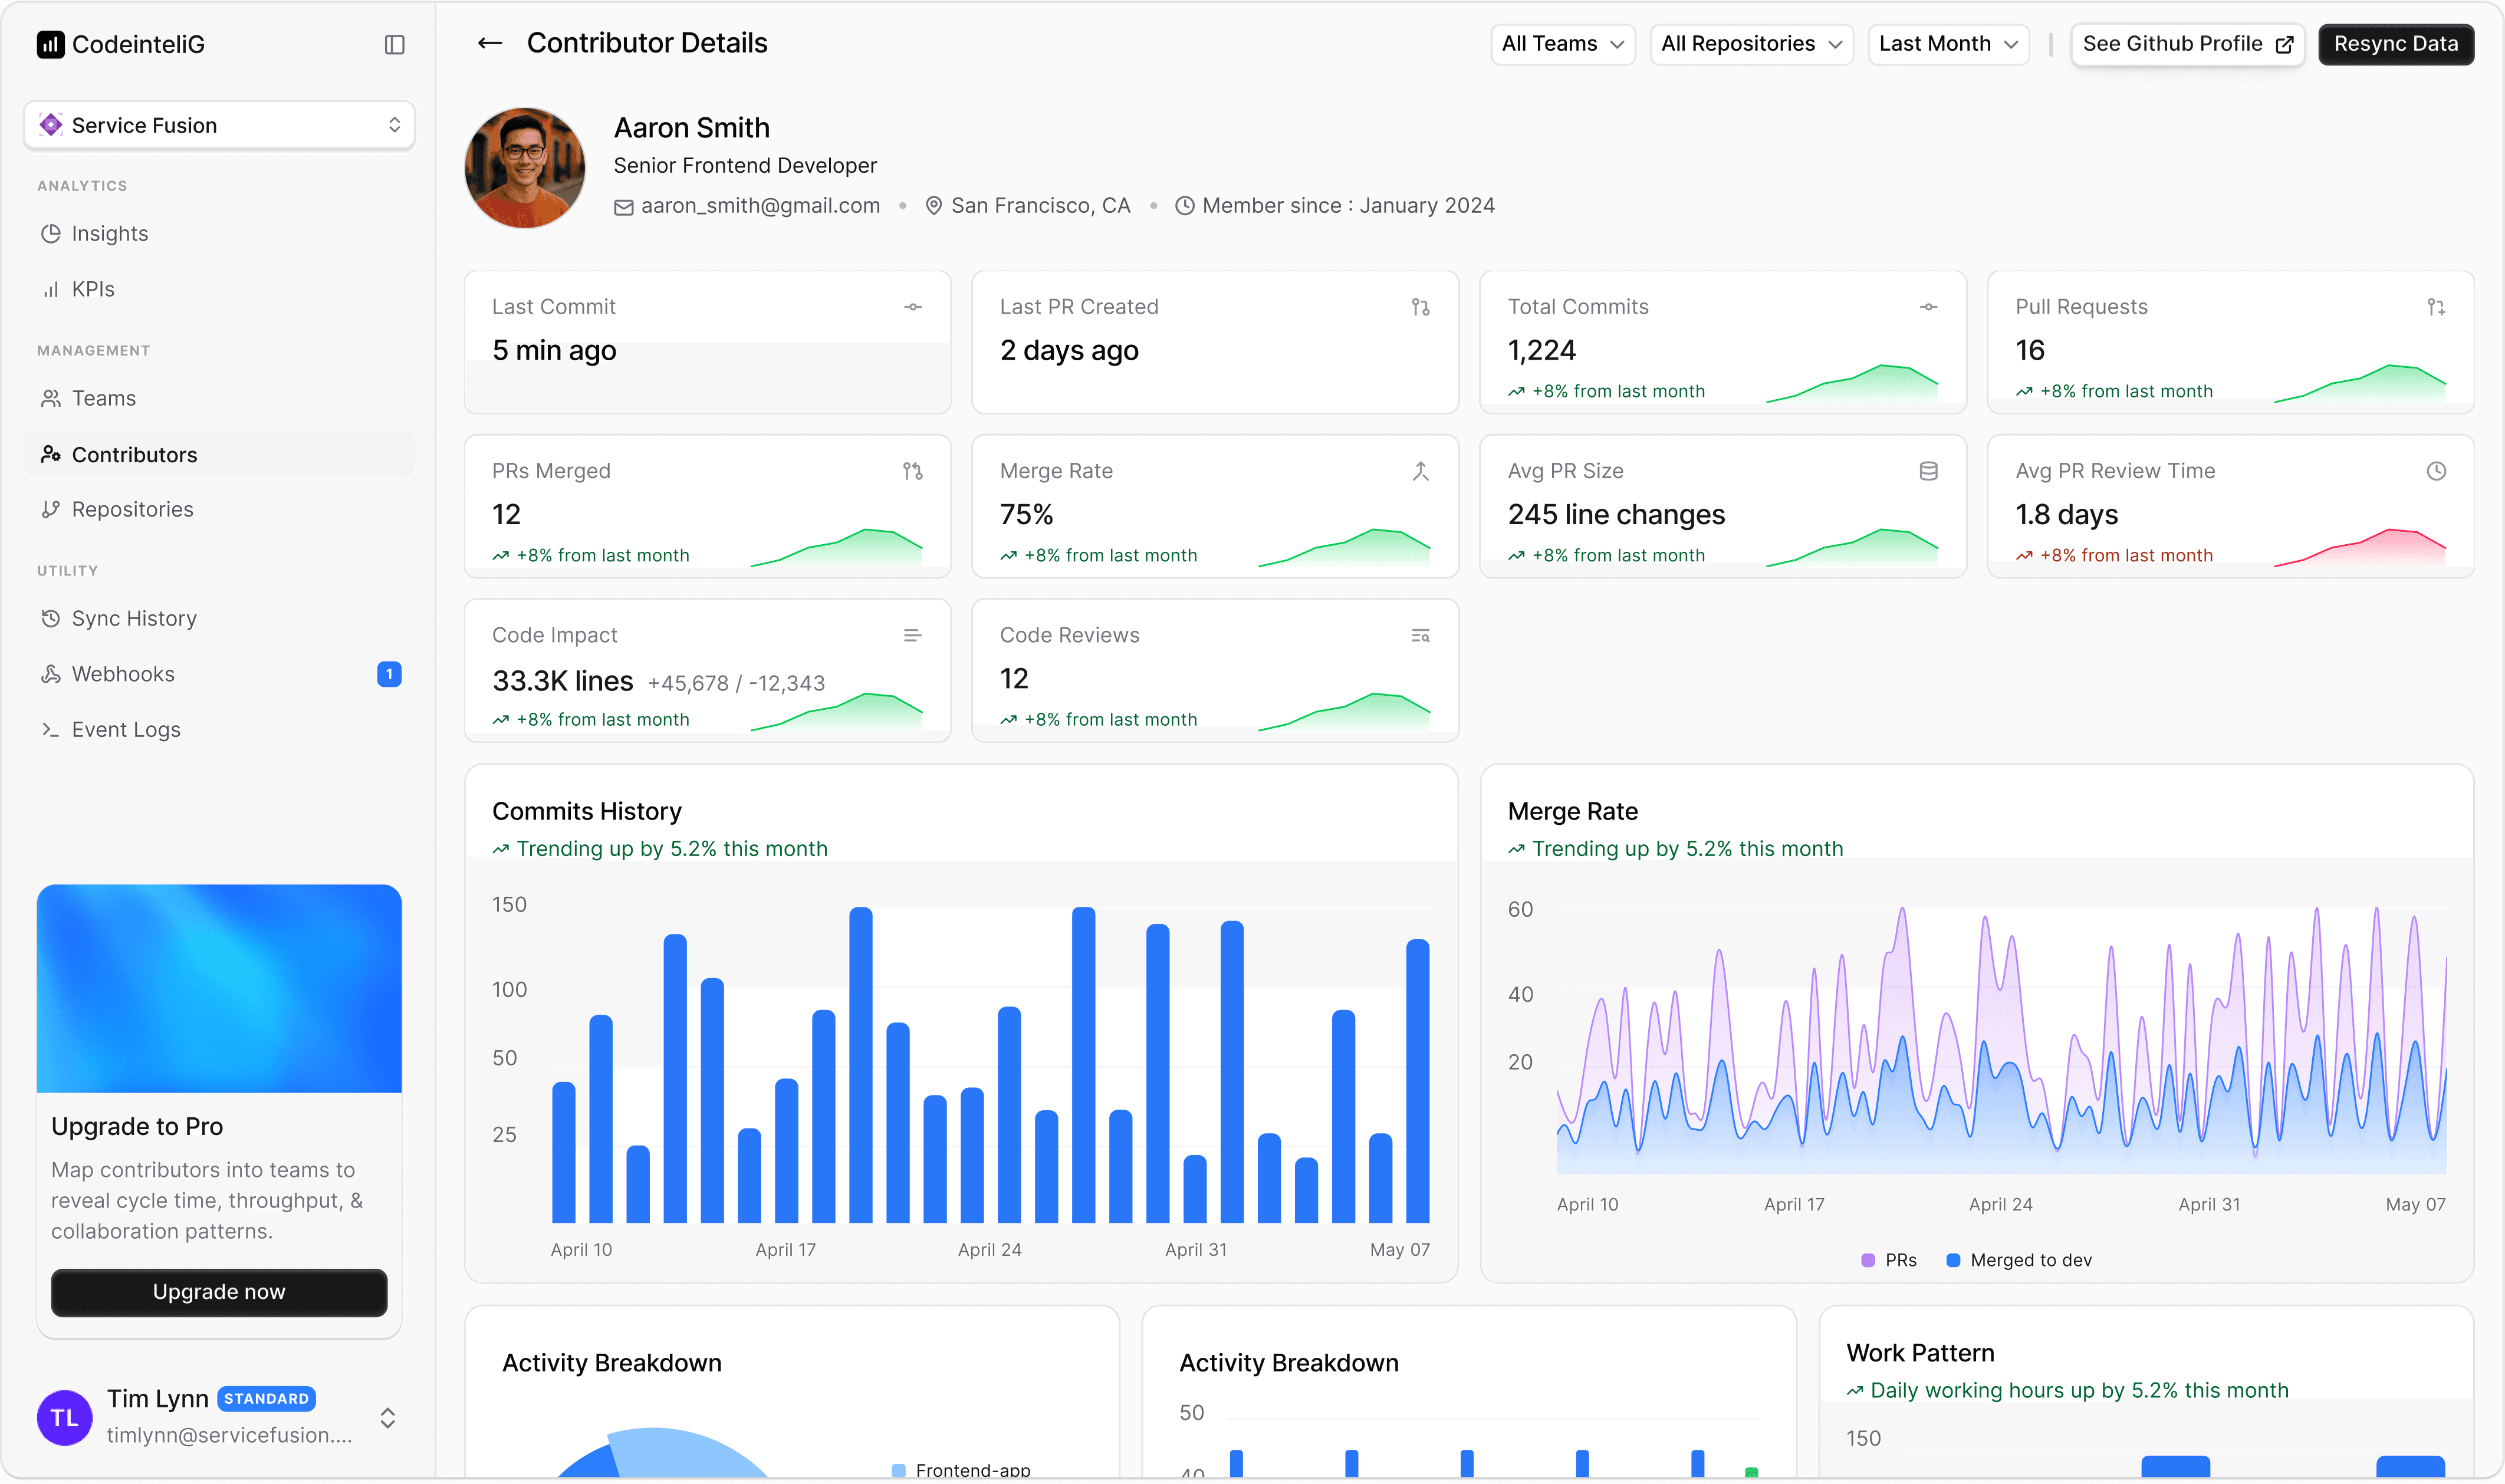Click the Code Reviews search-list icon
Image resolution: width=2505 pixels, height=1484 pixels.
pyautogui.click(x=1420, y=635)
